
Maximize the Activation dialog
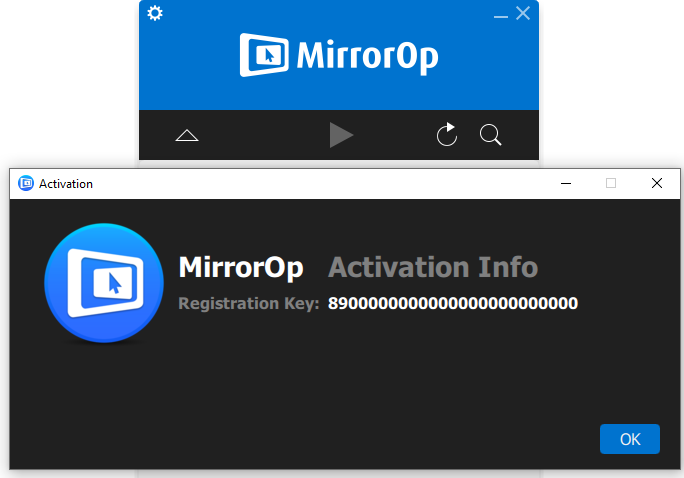[611, 183]
